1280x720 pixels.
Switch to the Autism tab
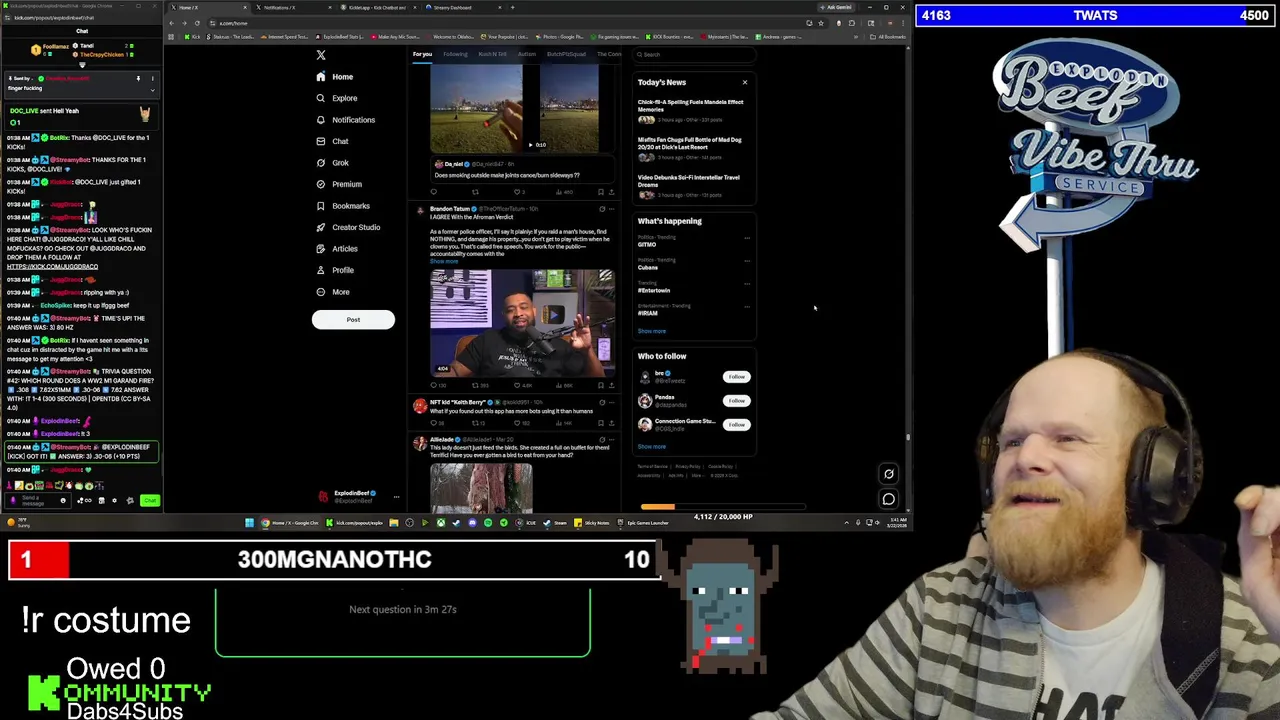[x=527, y=54]
